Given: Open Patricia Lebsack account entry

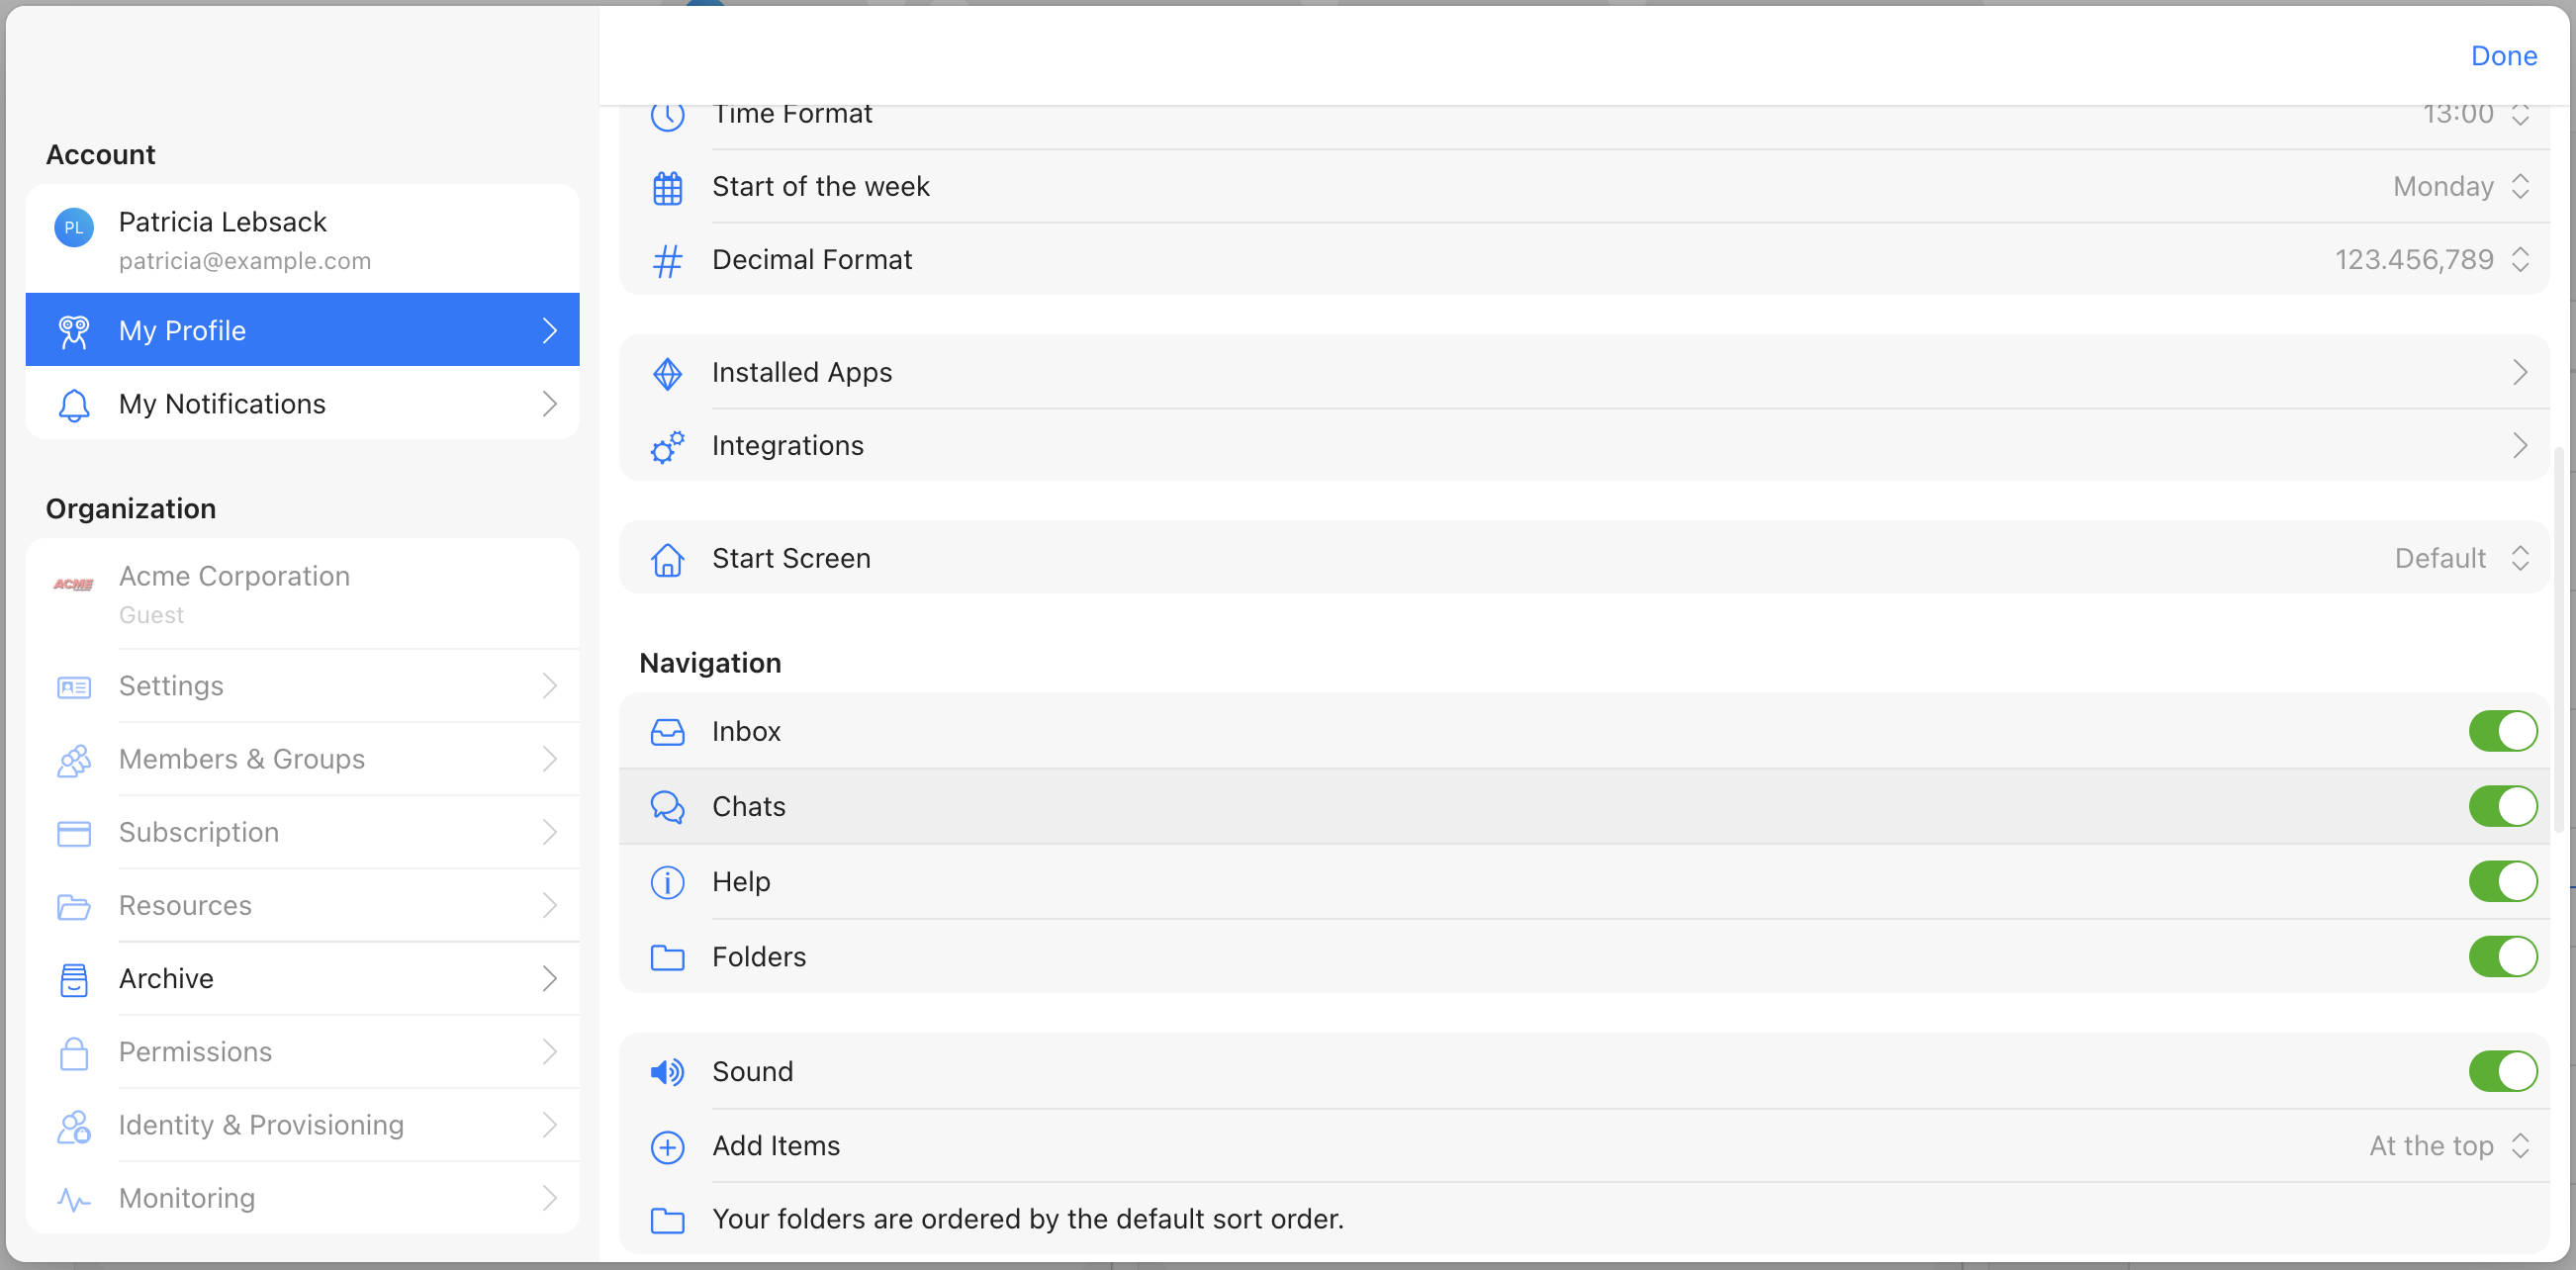Looking at the screenshot, I should 302,240.
